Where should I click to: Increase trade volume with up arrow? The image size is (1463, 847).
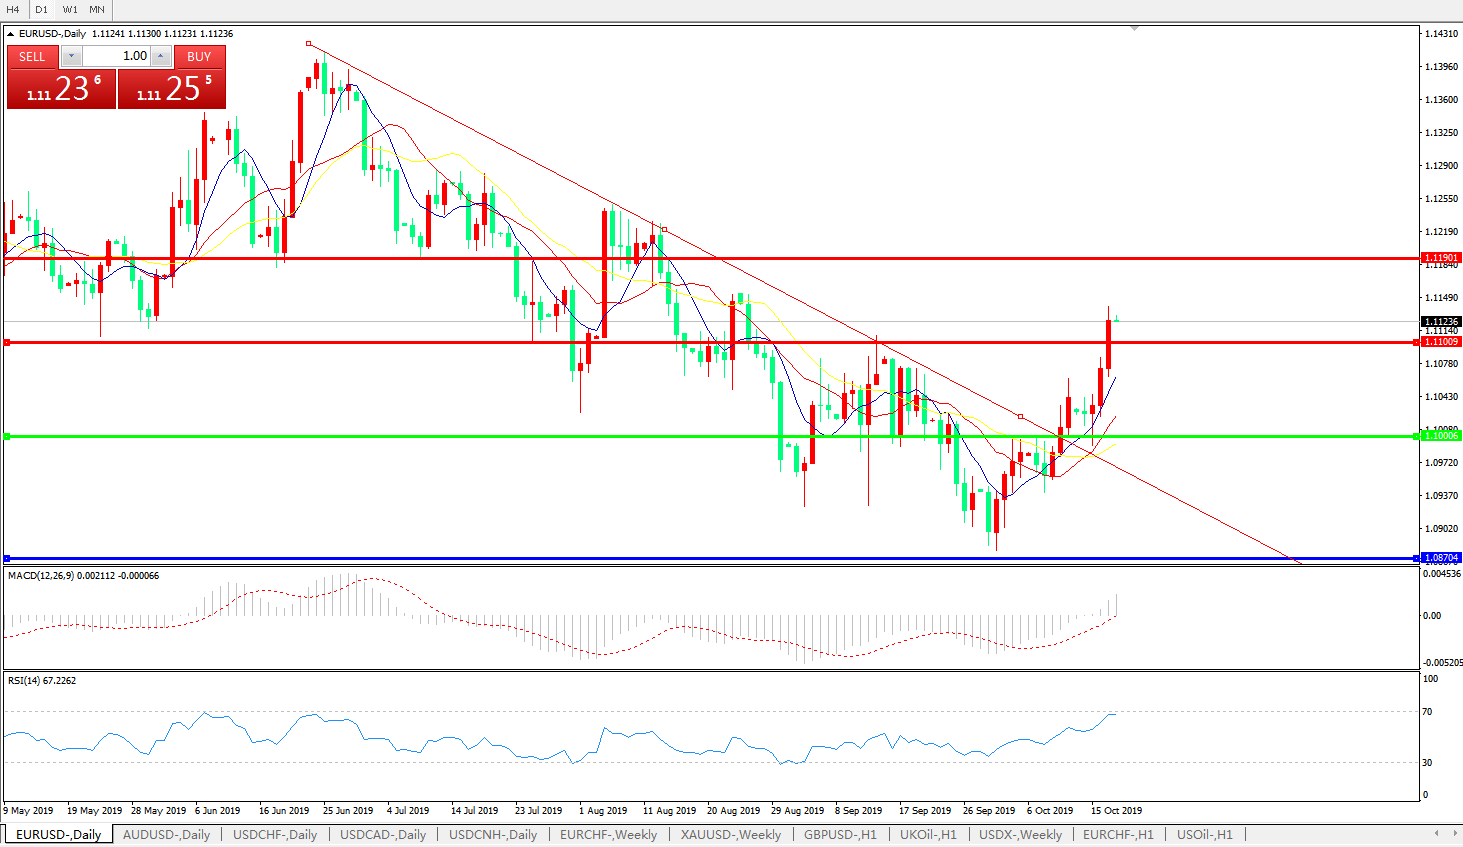coord(160,57)
